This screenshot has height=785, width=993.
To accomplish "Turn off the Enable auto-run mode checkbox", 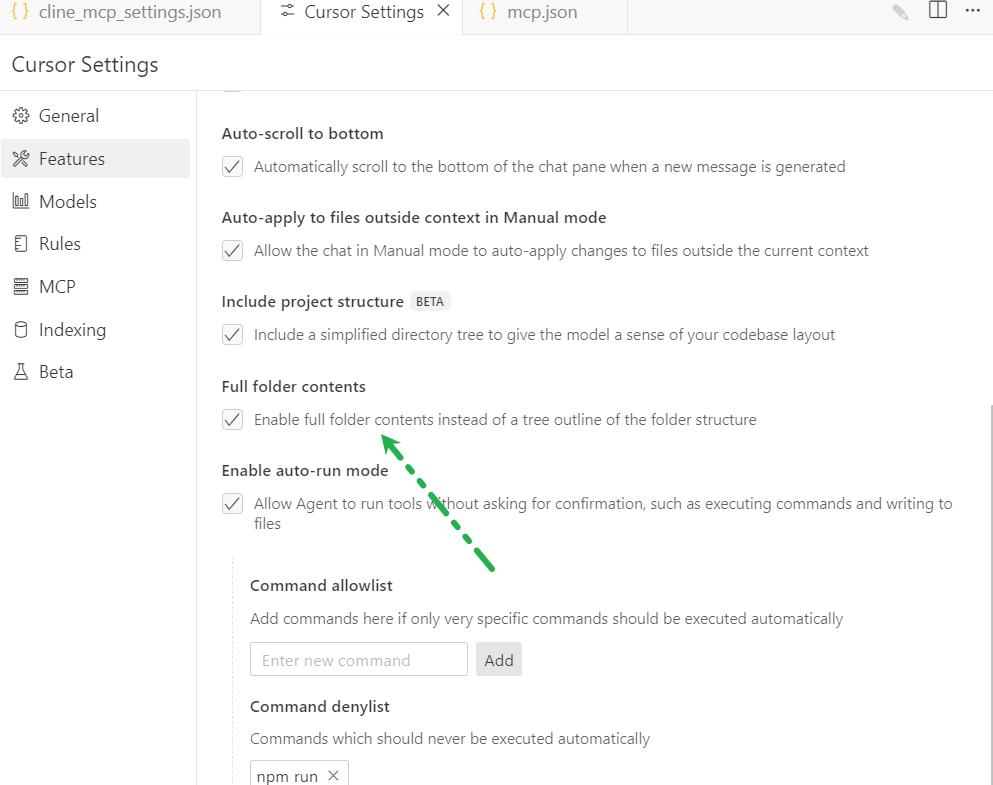I will tap(233, 504).
